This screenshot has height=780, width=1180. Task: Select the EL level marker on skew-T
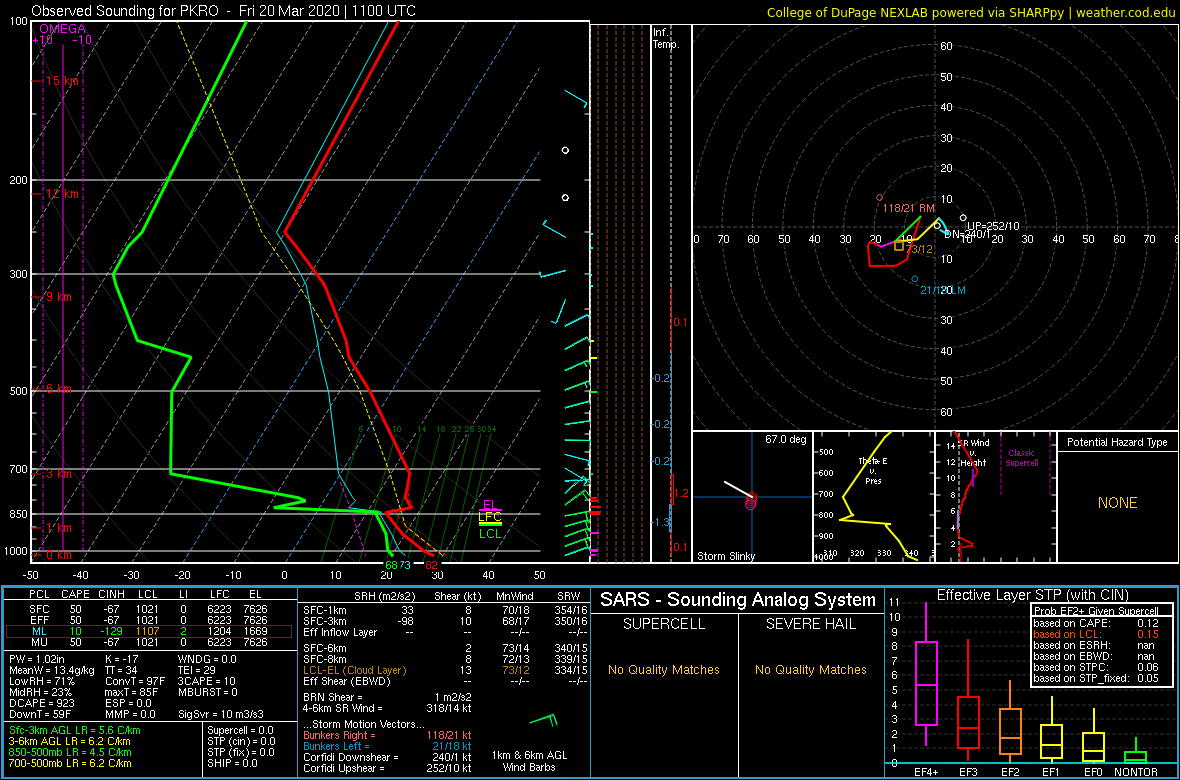pos(489,505)
